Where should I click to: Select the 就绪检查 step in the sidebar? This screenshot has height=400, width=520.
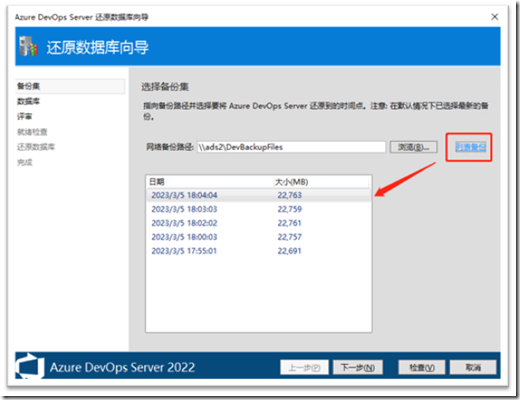(x=32, y=132)
